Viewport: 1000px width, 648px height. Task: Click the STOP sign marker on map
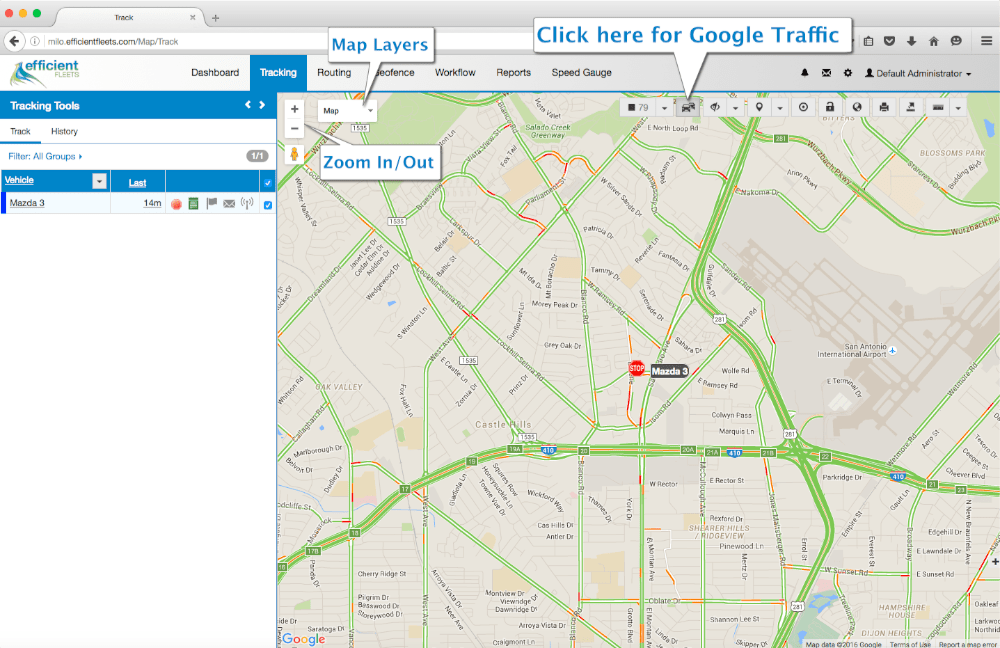[636, 368]
